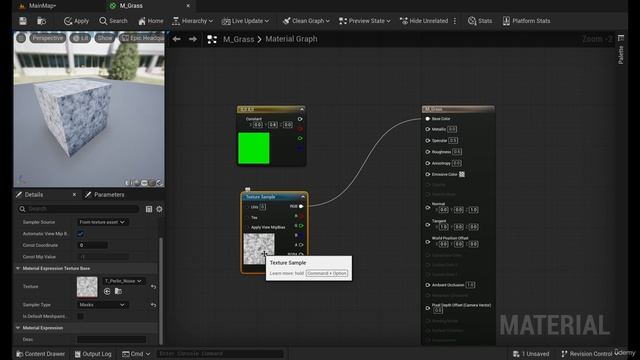This screenshot has height=360, width=640.
Task: Click the Desc text field
Action: (x=111, y=339)
